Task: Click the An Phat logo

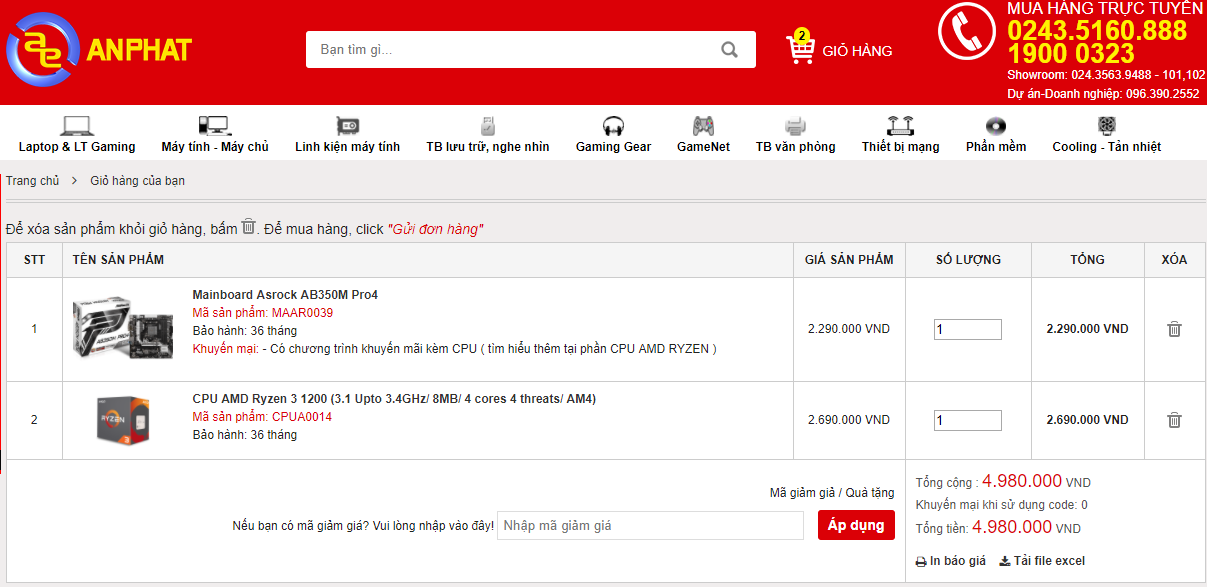Action: coord(98,49)
